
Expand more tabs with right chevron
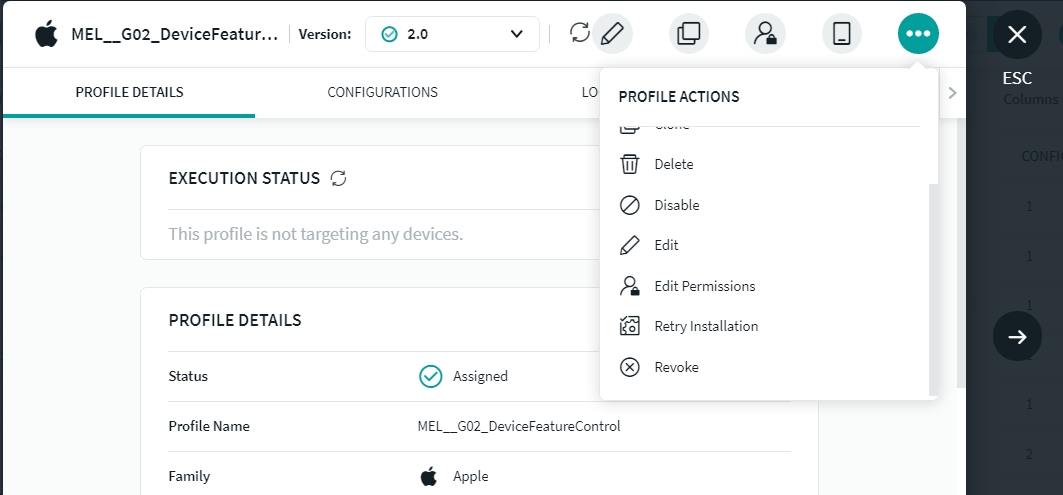952,93
